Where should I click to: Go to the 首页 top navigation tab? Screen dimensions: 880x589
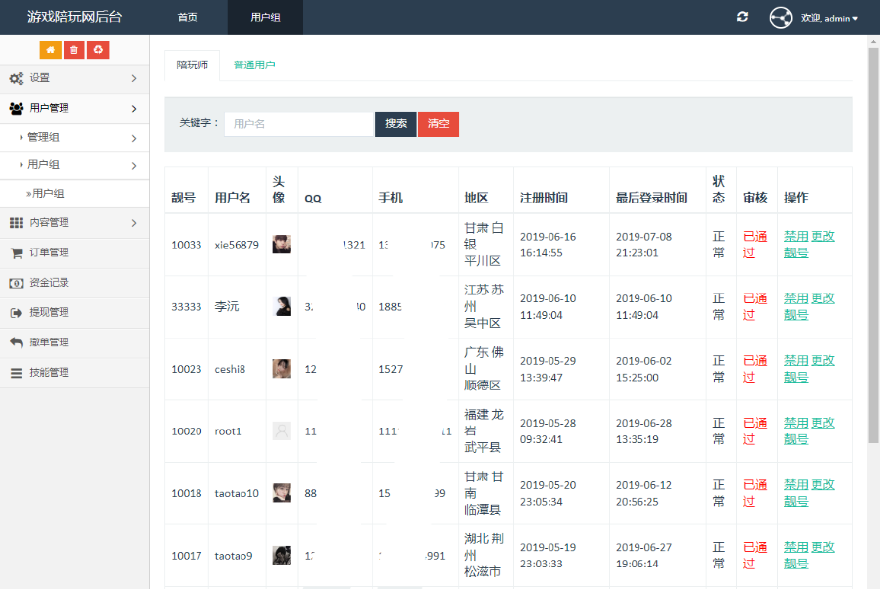pos(187,18)
